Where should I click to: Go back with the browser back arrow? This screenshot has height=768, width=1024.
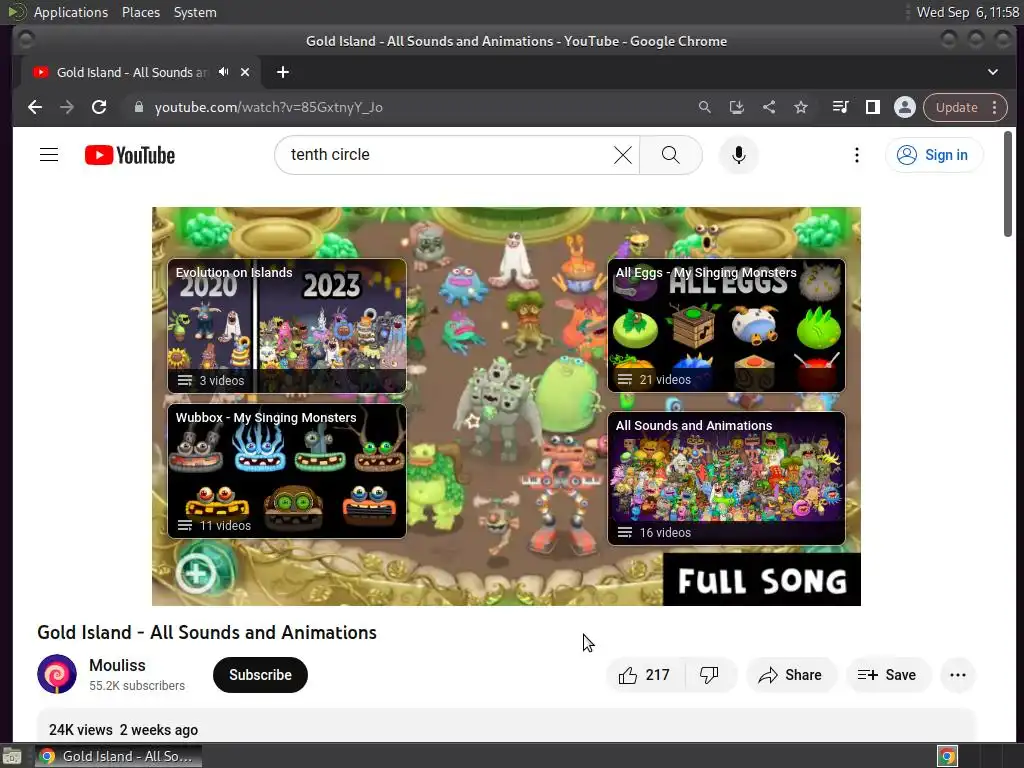pos(35,107)
